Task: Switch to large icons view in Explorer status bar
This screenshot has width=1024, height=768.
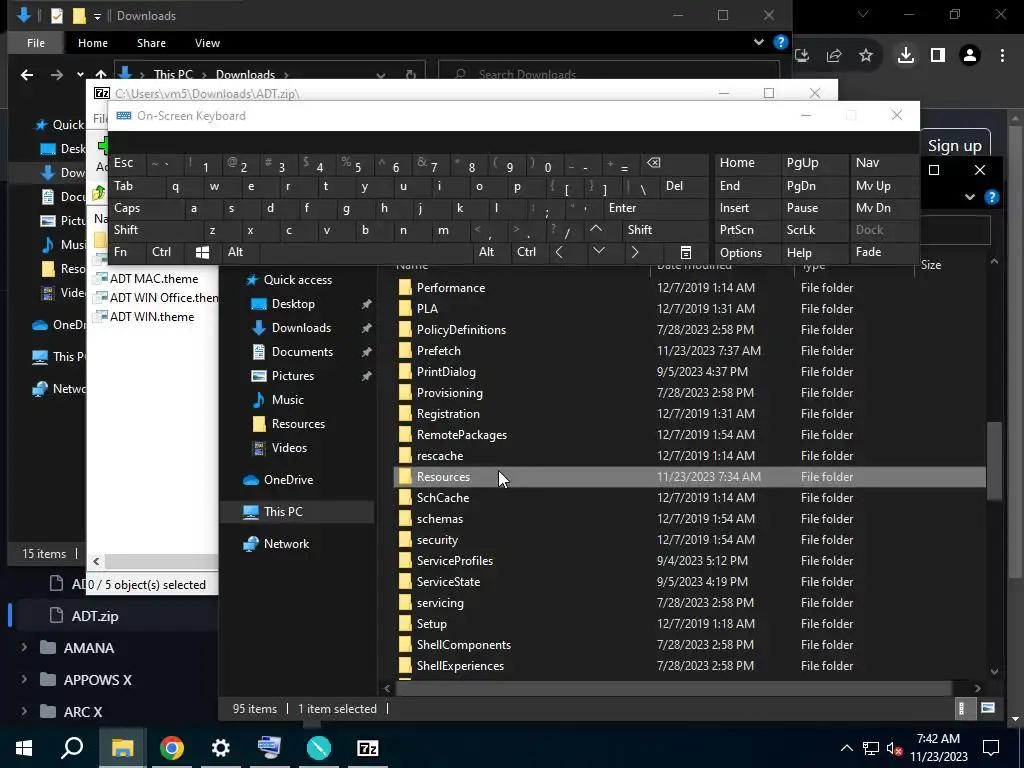Action: tap(988, 709)
